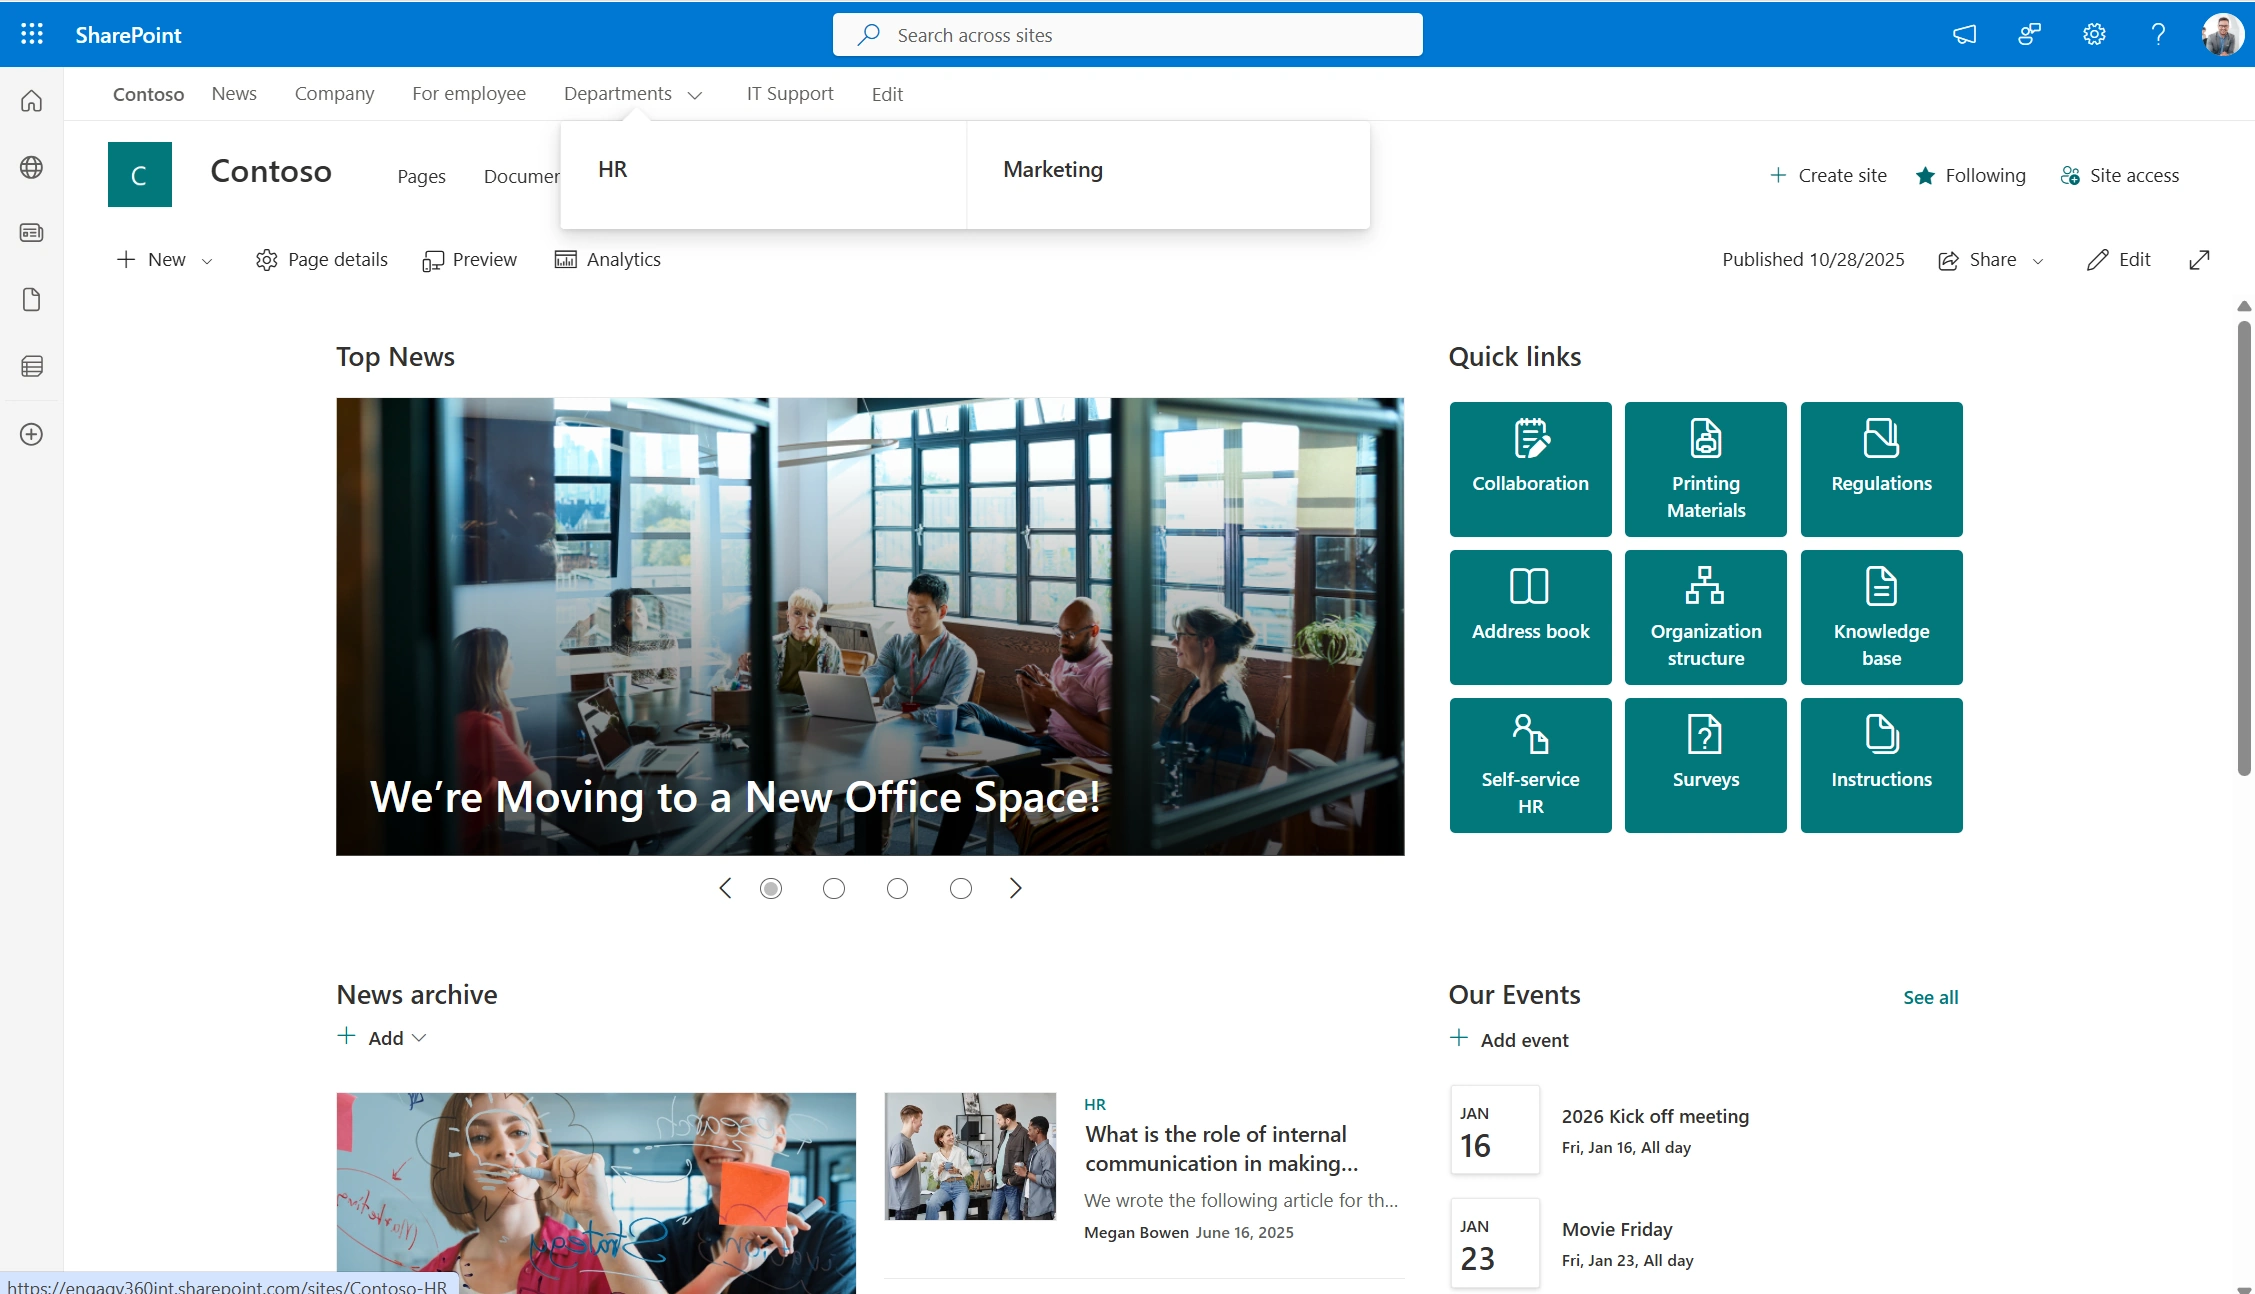This screenshot has height=1294, width=2255.
Task: Open the Address book quick link
Action: (1530, 616)
